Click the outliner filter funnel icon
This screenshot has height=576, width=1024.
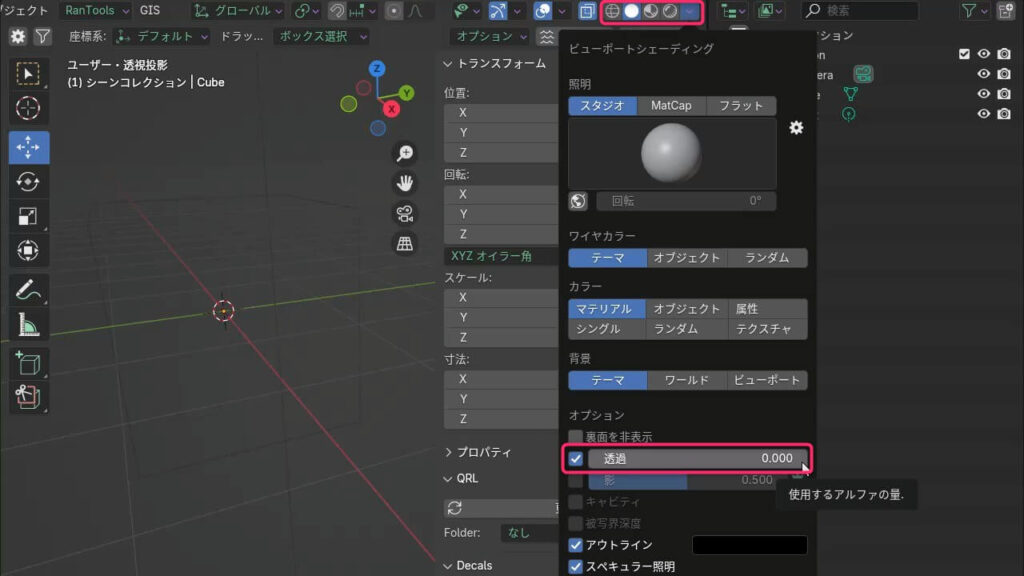click(x=969, y=10)
